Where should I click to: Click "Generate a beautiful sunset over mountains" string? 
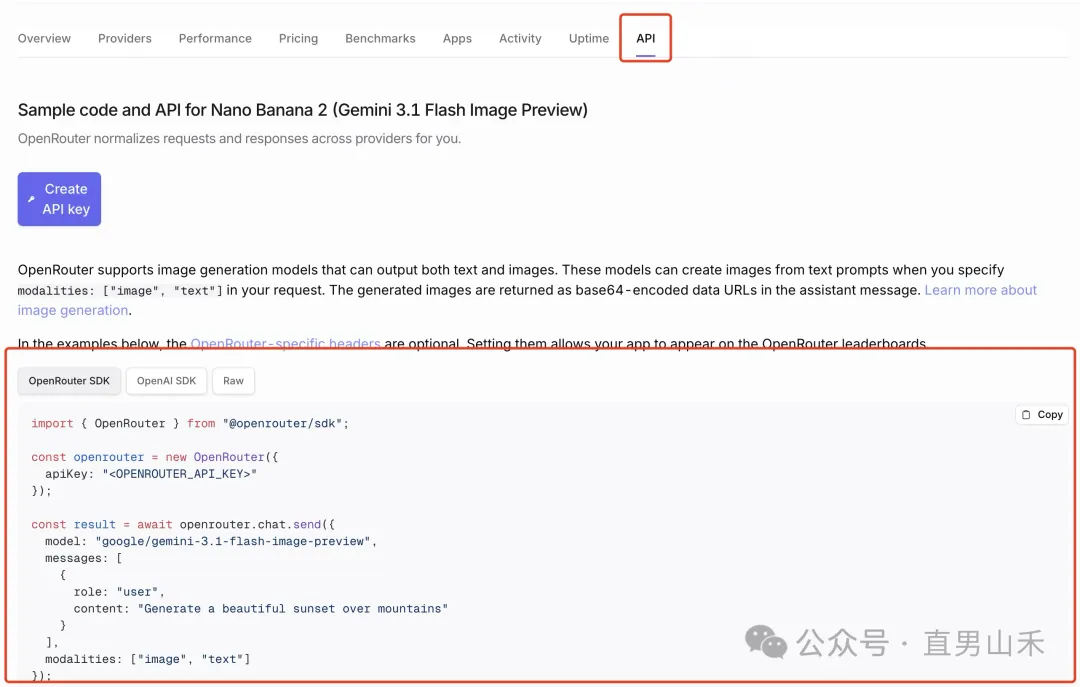click(293, 609)
